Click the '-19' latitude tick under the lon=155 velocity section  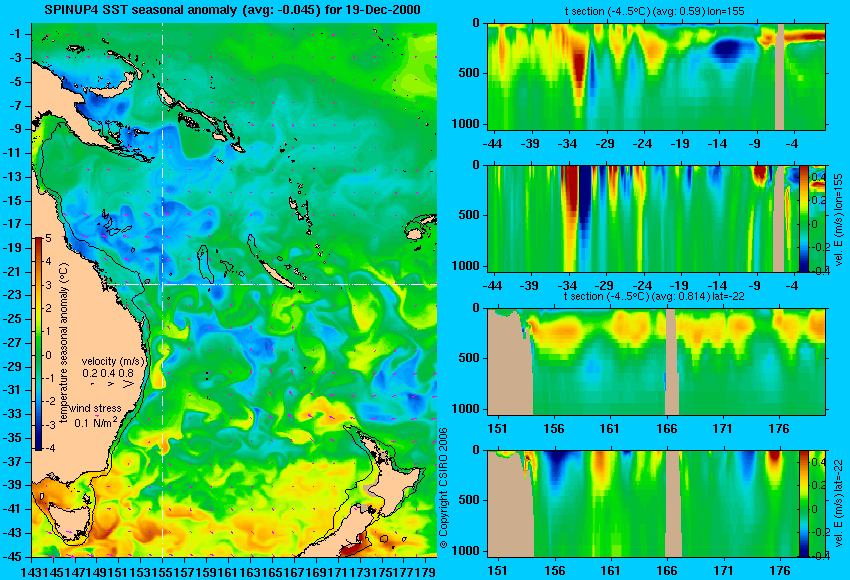tap(679, 286)
